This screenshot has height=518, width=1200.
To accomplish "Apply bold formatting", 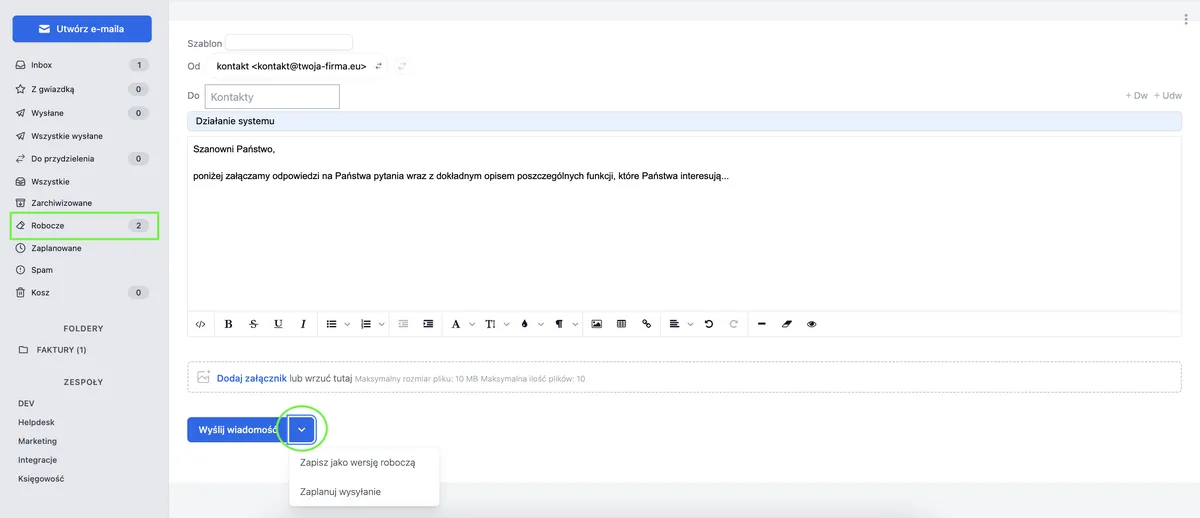I will tap(228, 324).
